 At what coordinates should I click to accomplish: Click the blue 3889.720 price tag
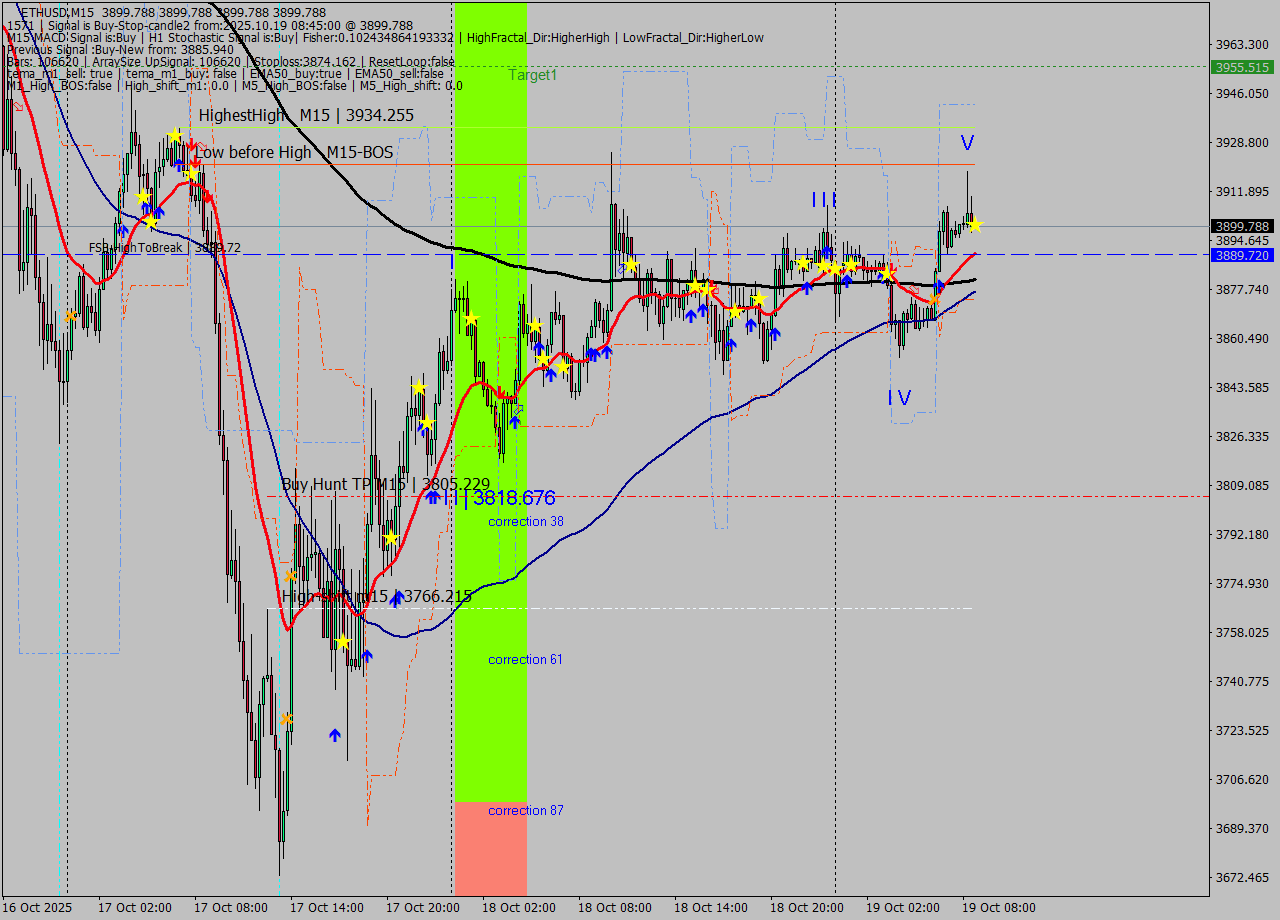(x=1241, y=256)
